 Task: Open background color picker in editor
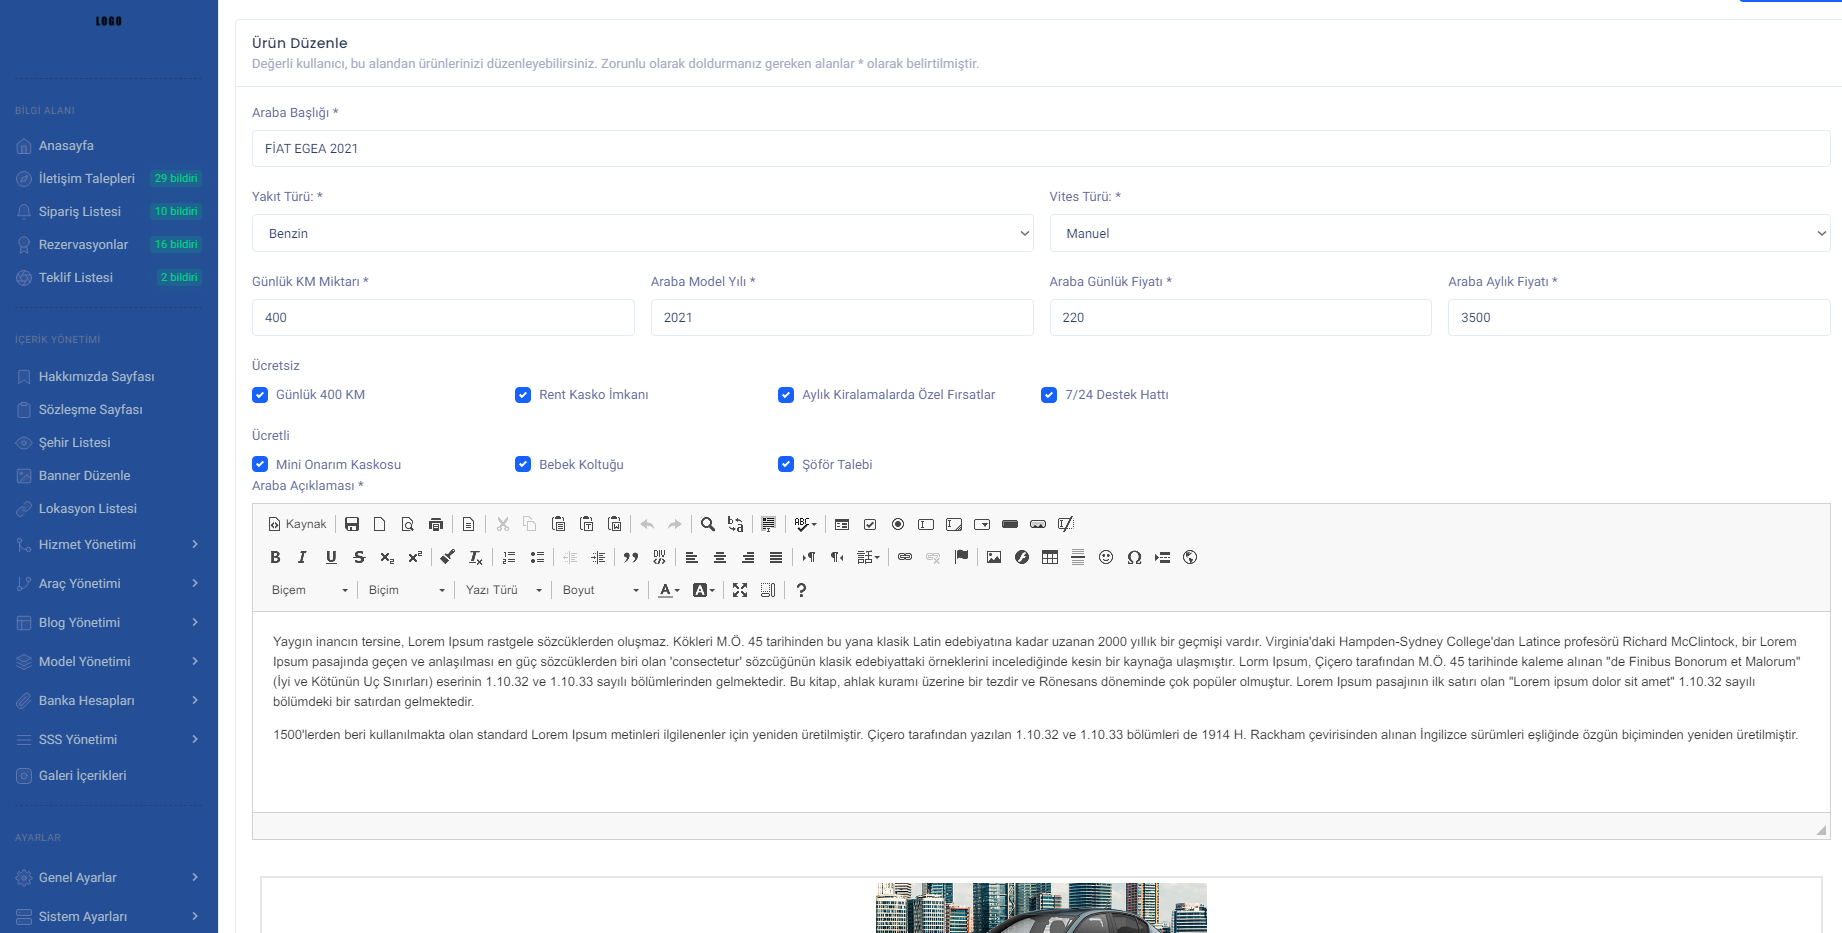tap(703, 590)
